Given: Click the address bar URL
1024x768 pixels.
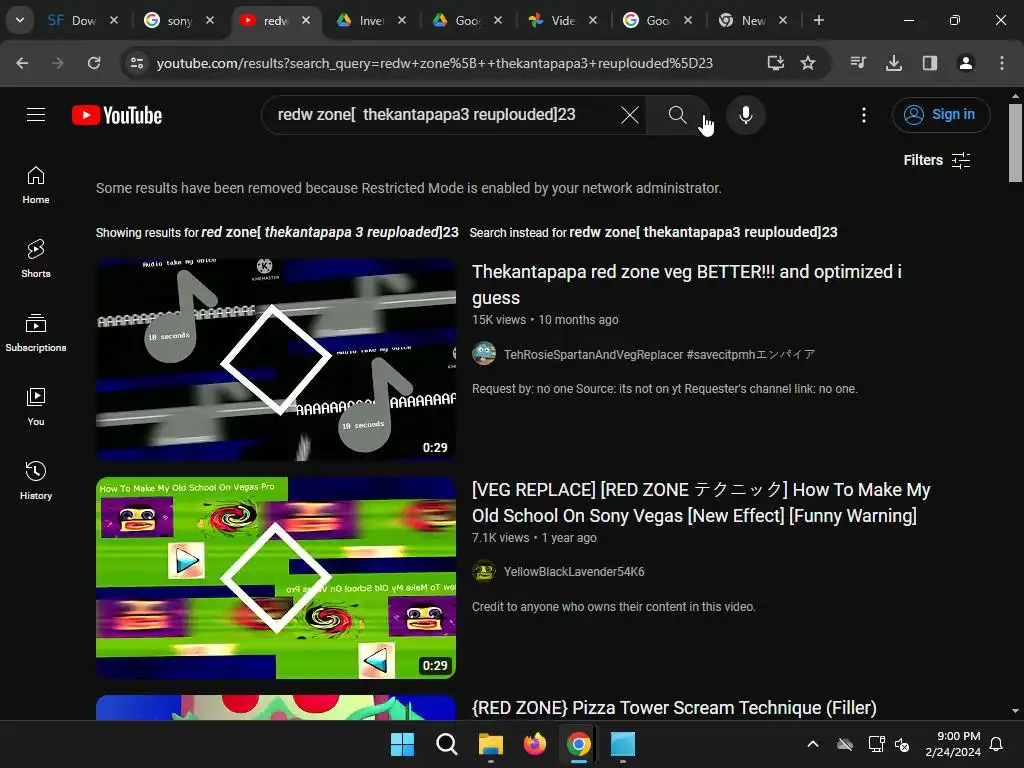Looking at the screenshot, I should click(434, 63).
